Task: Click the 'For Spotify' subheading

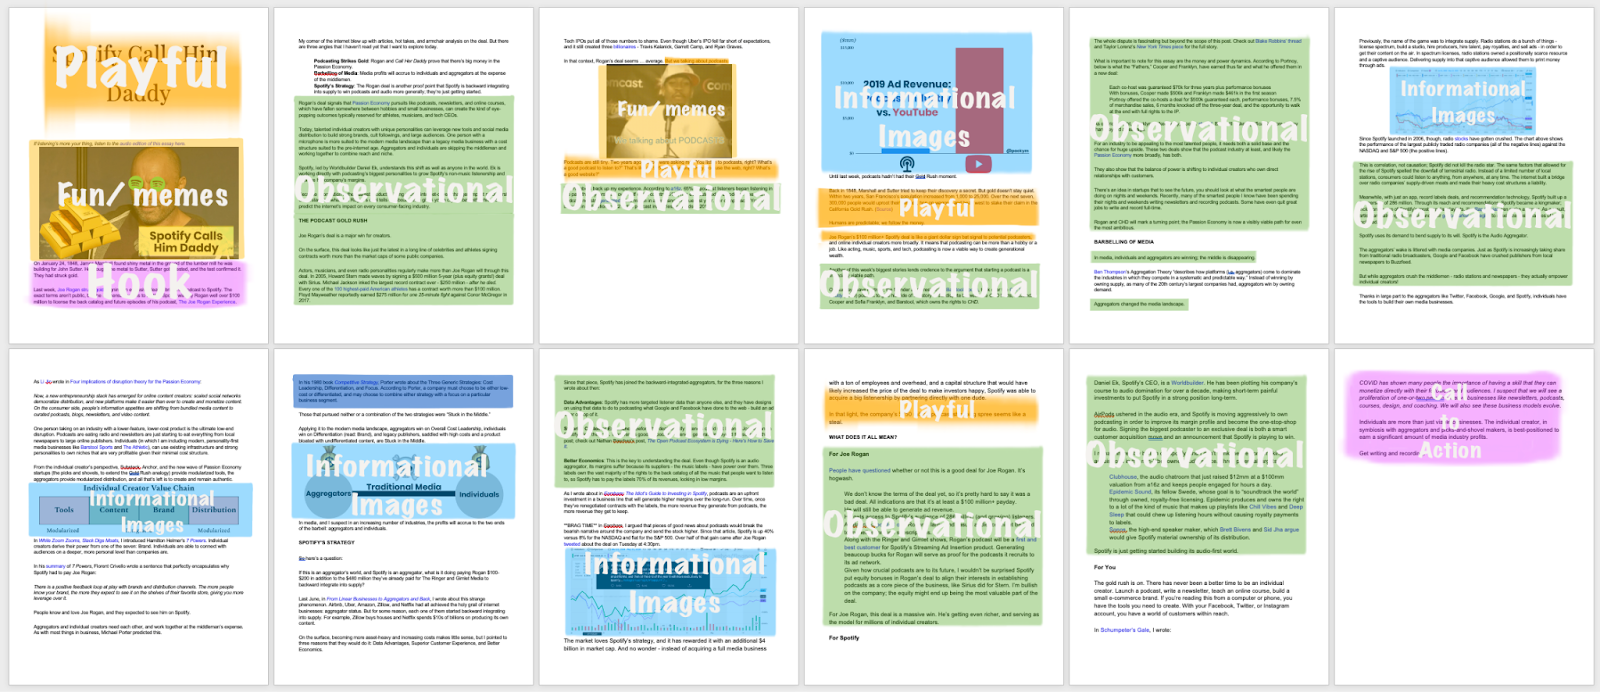Action: click(844, 637)
